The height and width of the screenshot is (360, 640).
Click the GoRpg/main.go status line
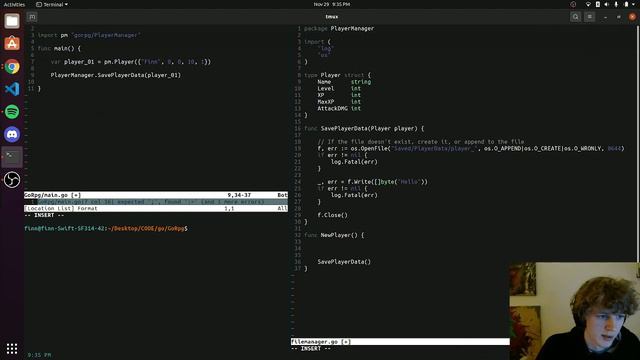(156, 195)
